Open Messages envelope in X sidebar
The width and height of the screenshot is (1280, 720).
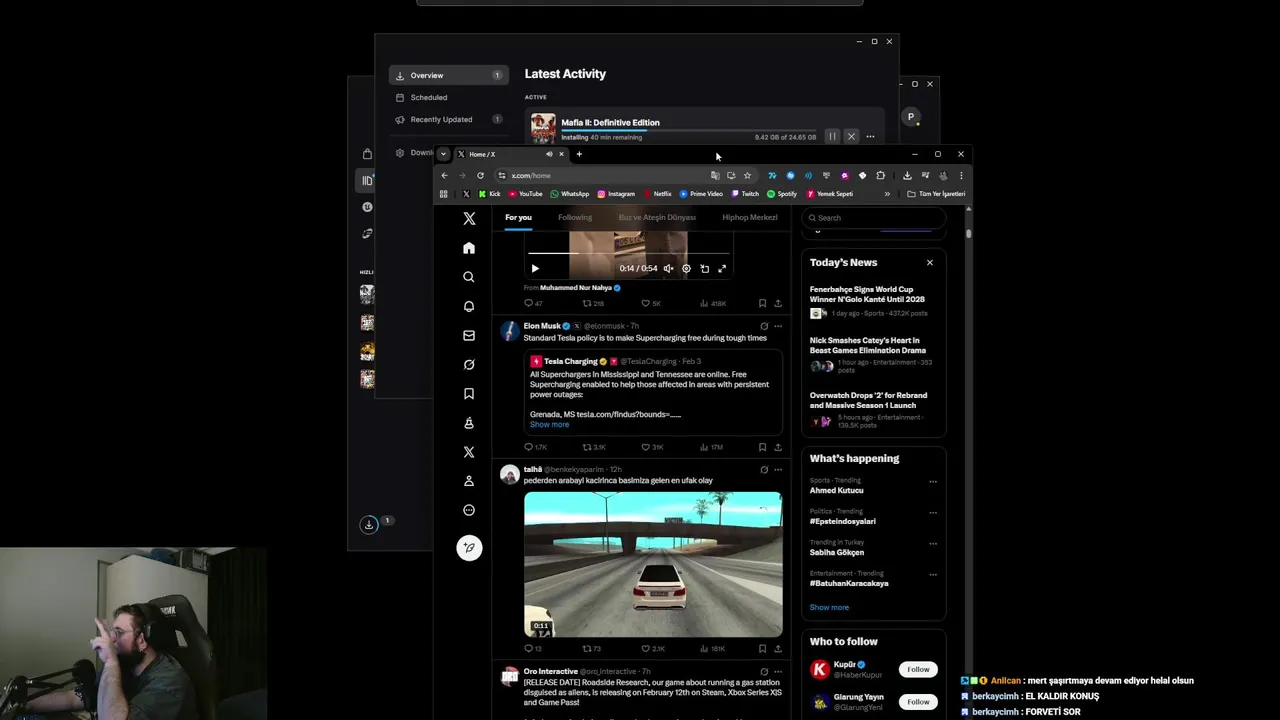pyautogui.click(x=469, y=335)
